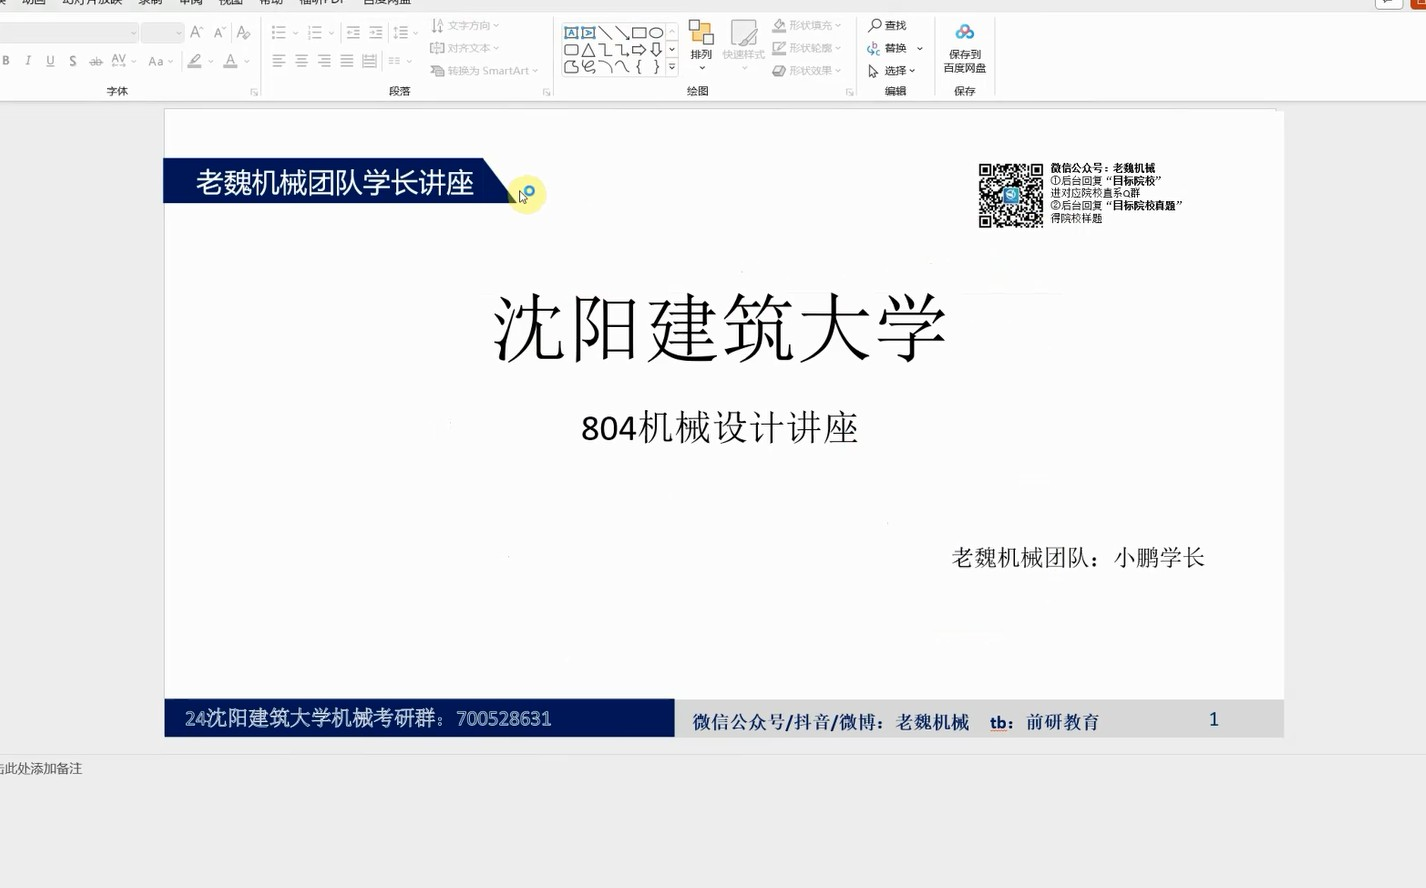Select rectangle shape in gallery
The image size is (1426, 888).
639,33
